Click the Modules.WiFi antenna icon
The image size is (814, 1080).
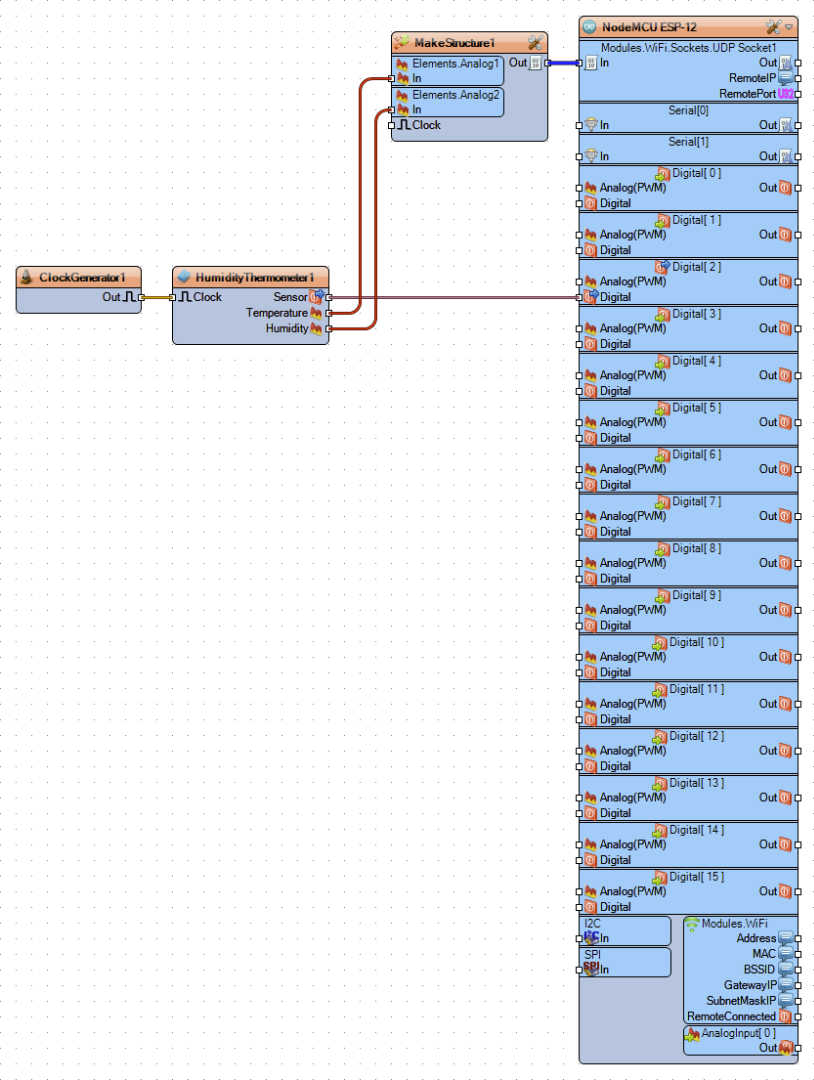tap(693, 923)
